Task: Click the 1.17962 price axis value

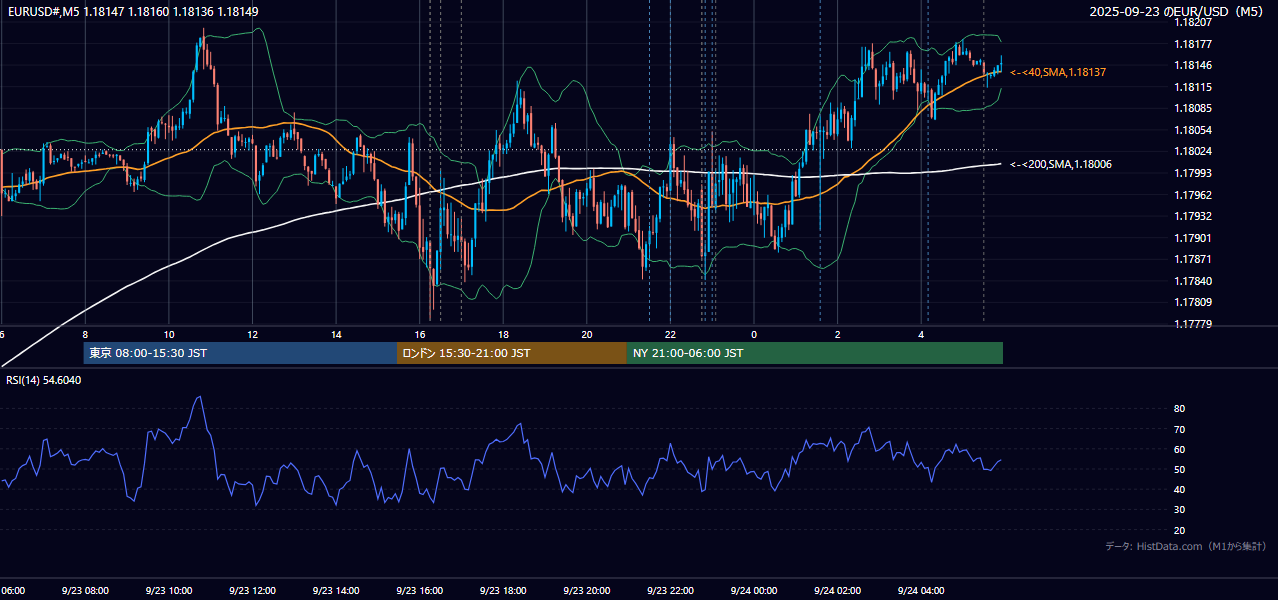Action: coord(1194,195)
